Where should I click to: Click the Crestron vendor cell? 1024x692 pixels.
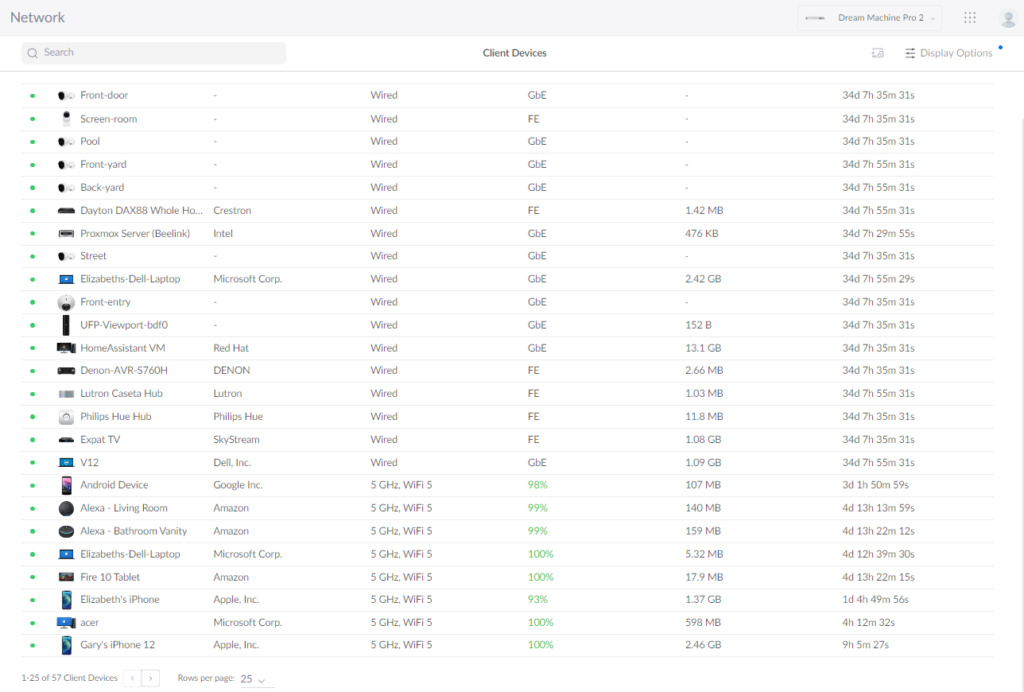[x=232, y=210]
